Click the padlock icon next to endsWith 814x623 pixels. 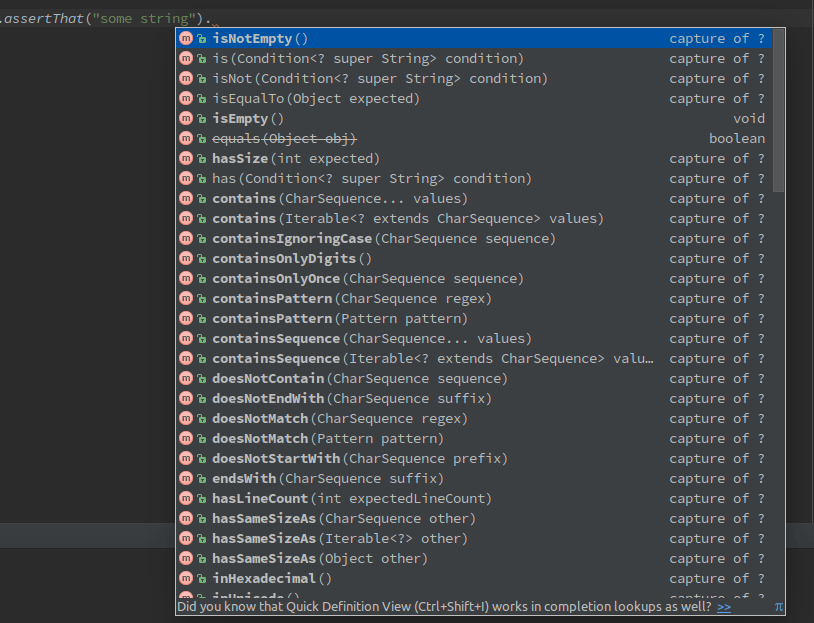point(200,478)
